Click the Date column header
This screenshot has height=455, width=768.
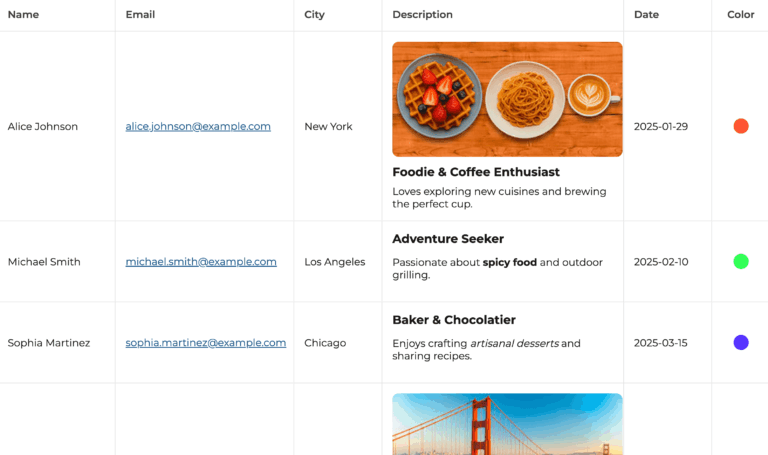646,15
